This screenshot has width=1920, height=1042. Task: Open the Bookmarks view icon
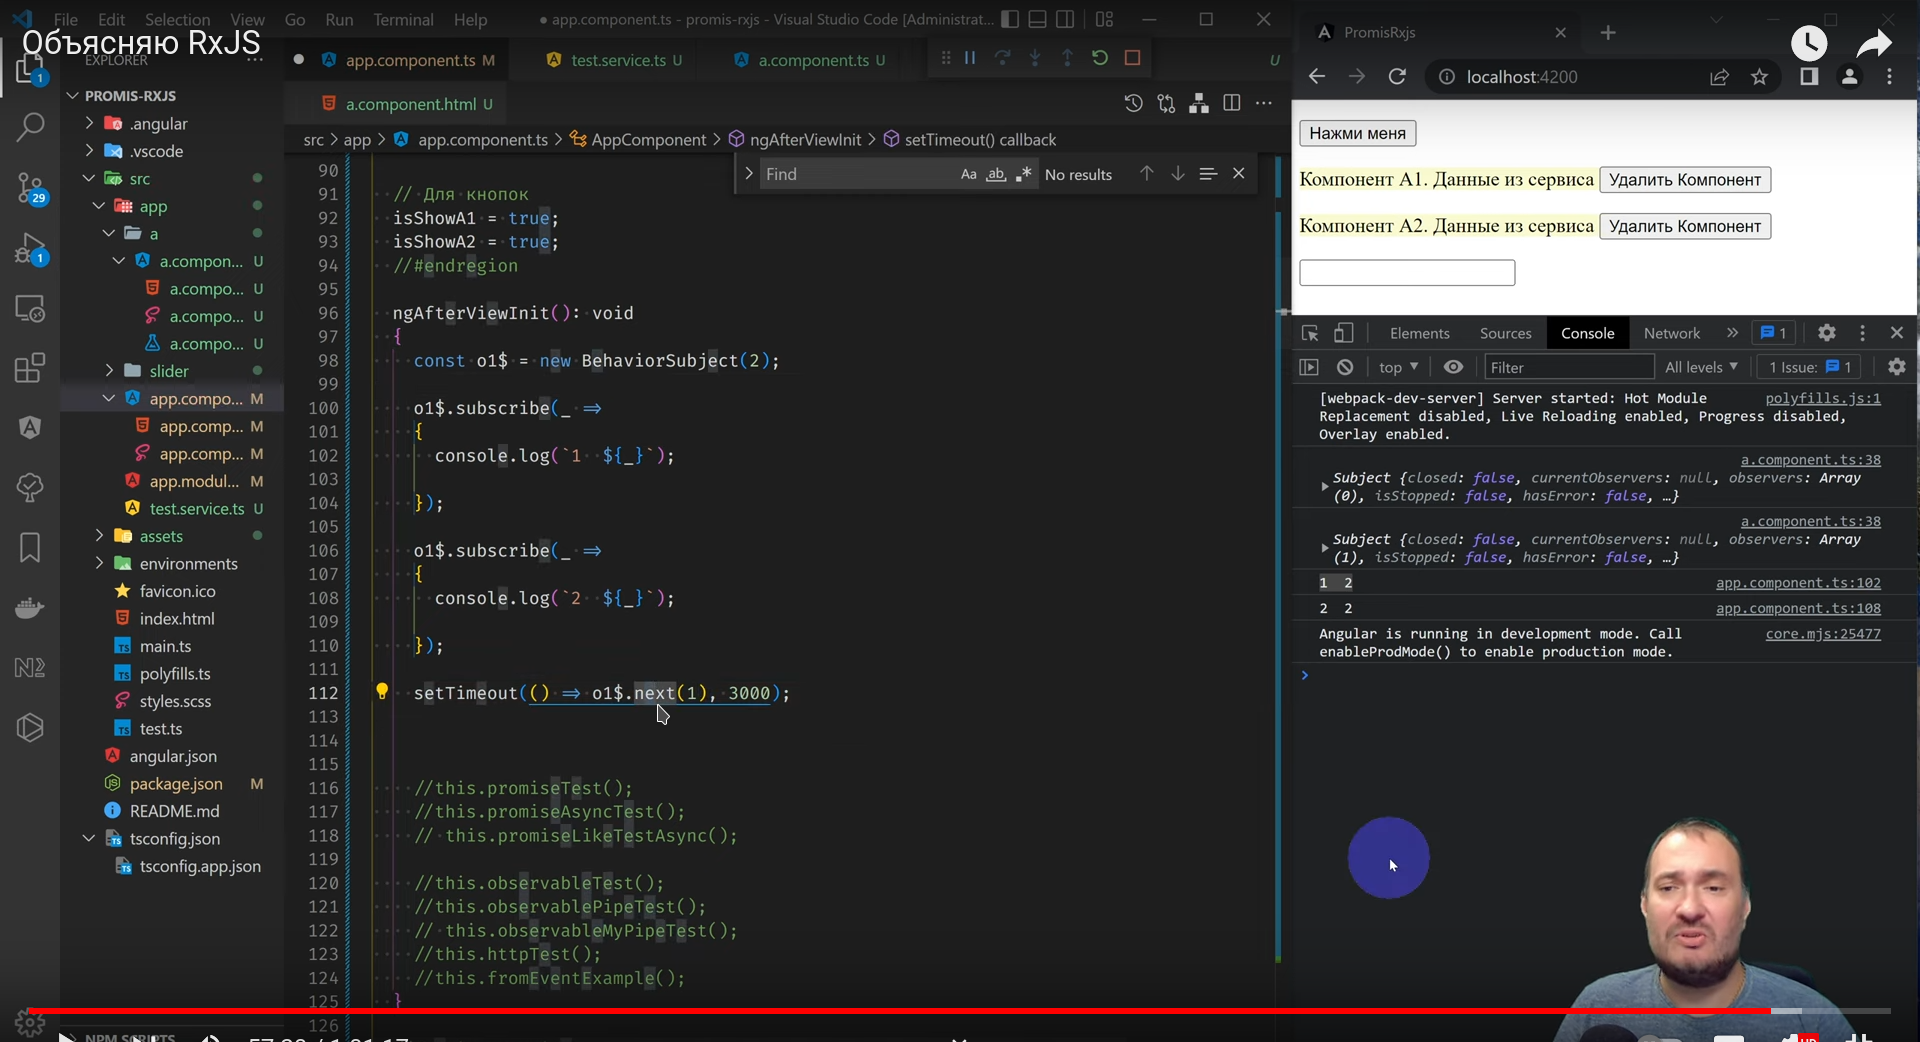(x=30, y=548)
